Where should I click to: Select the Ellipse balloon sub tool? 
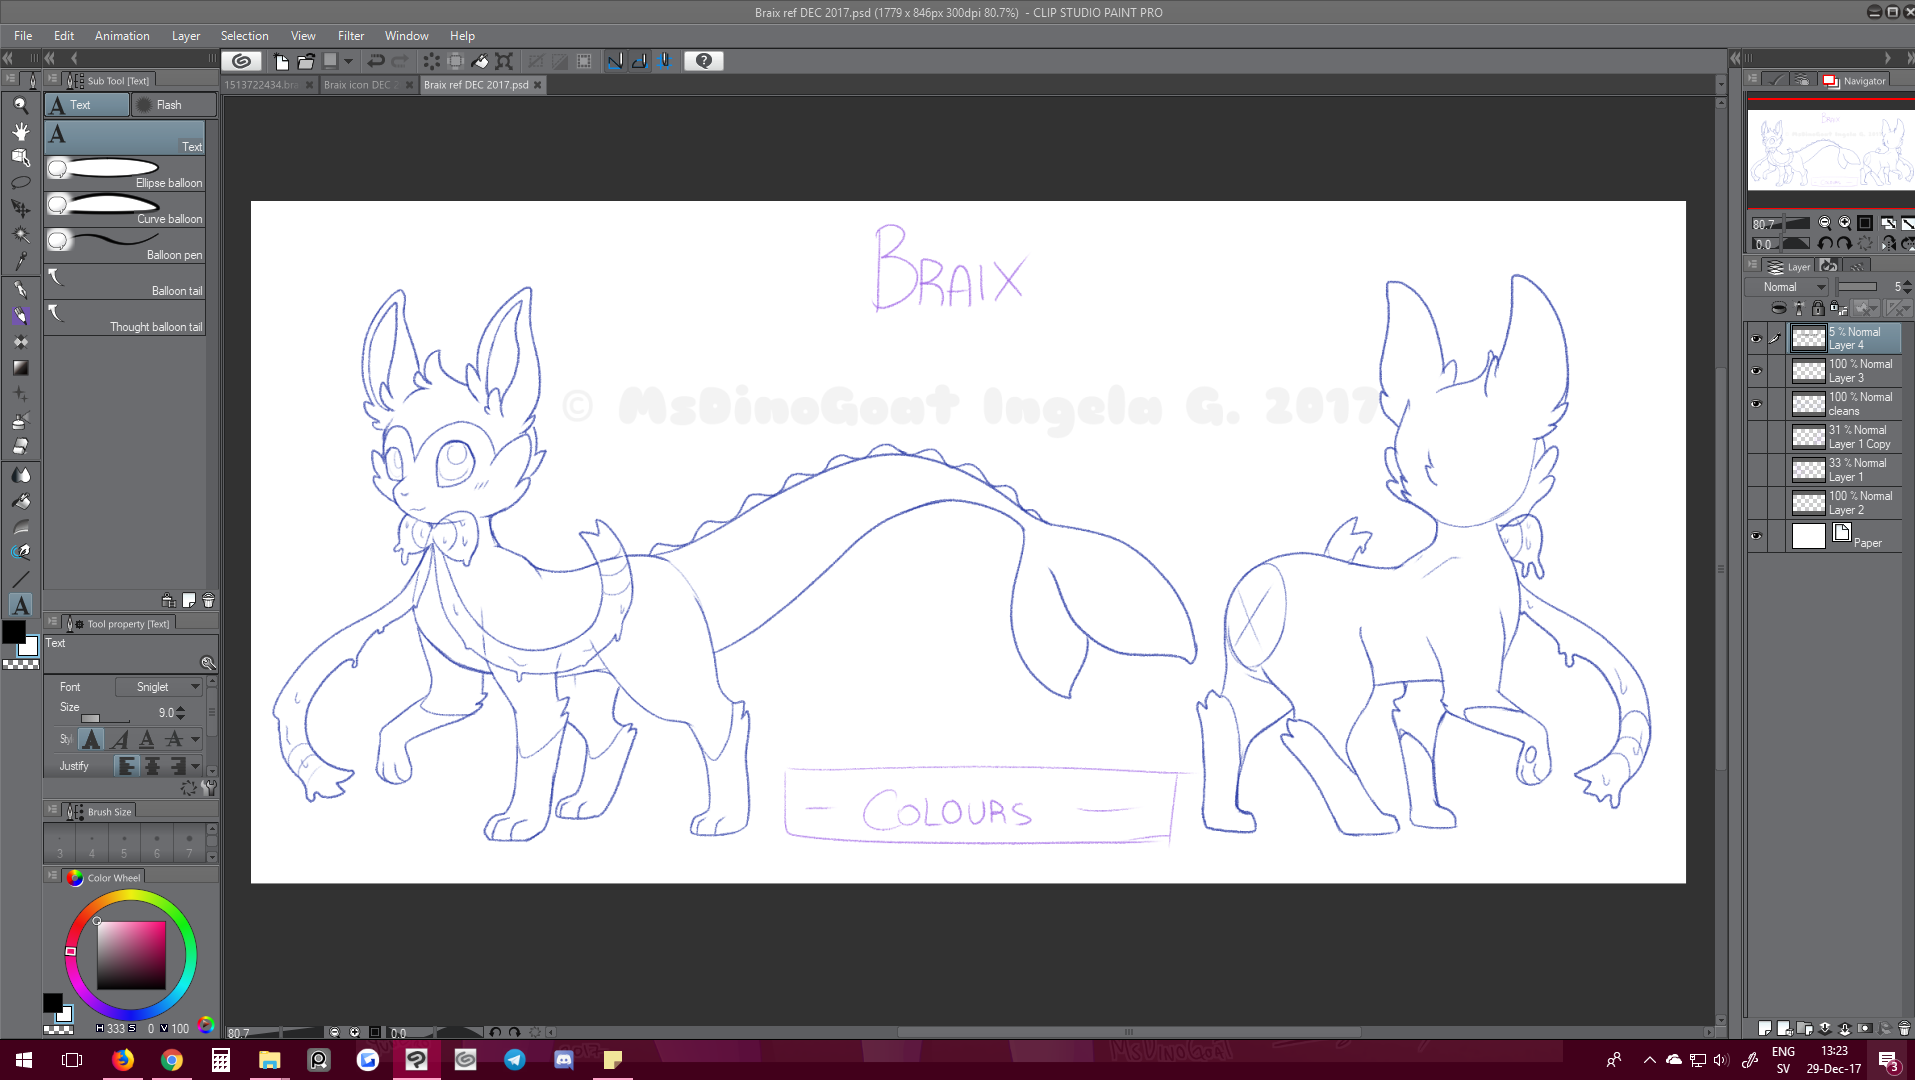tap(125, 173)
